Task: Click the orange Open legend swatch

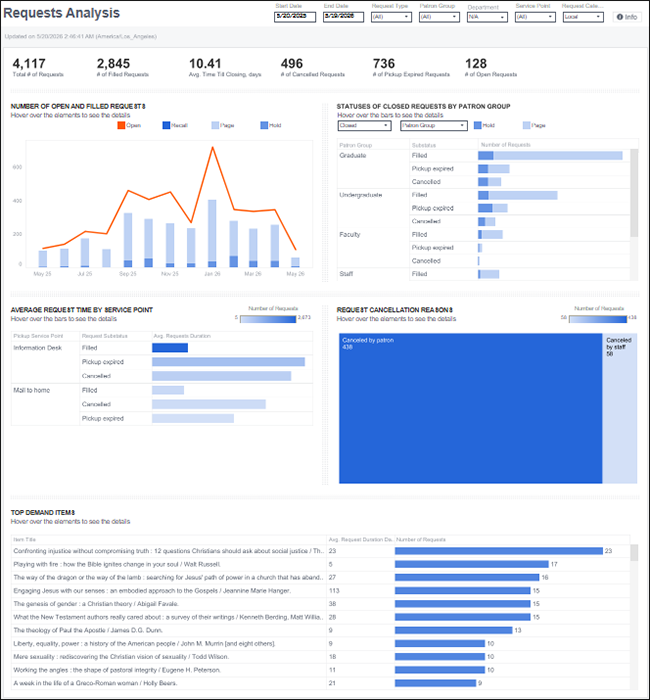Action: (x=121, y=125)
